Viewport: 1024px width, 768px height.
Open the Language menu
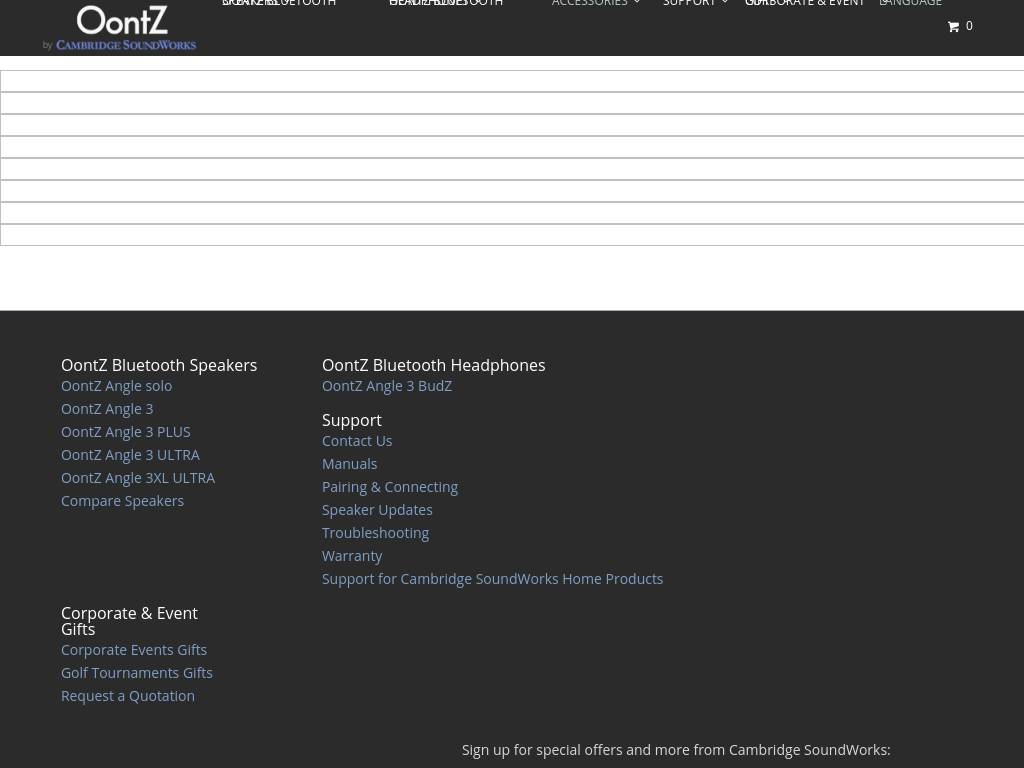coord(911,3)
